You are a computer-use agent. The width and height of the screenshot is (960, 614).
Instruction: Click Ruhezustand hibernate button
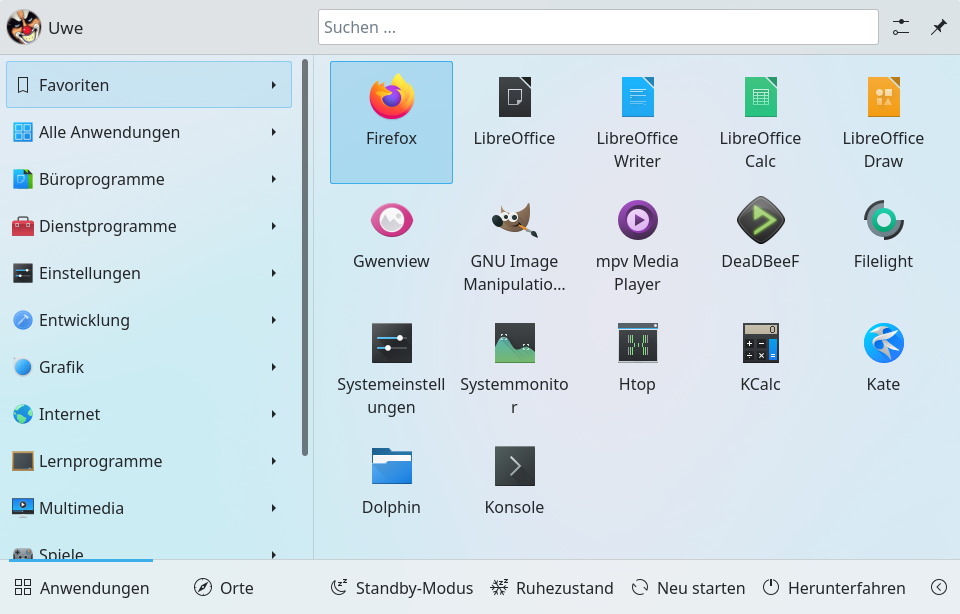click(552, 588)
